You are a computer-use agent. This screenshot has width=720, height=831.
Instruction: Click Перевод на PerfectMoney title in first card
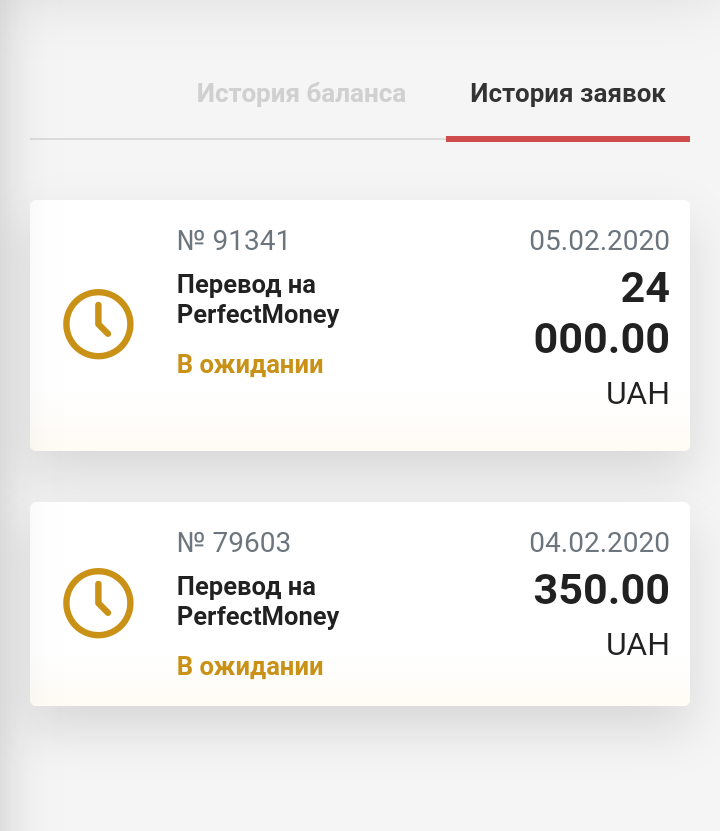258,299
